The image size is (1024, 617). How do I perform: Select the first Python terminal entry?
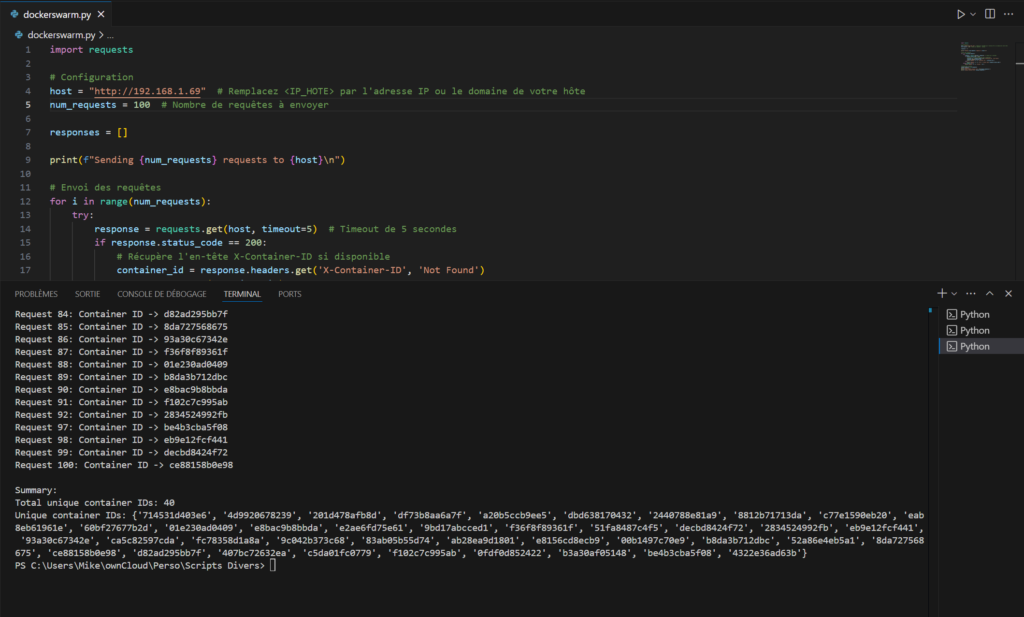click(981, 315)
